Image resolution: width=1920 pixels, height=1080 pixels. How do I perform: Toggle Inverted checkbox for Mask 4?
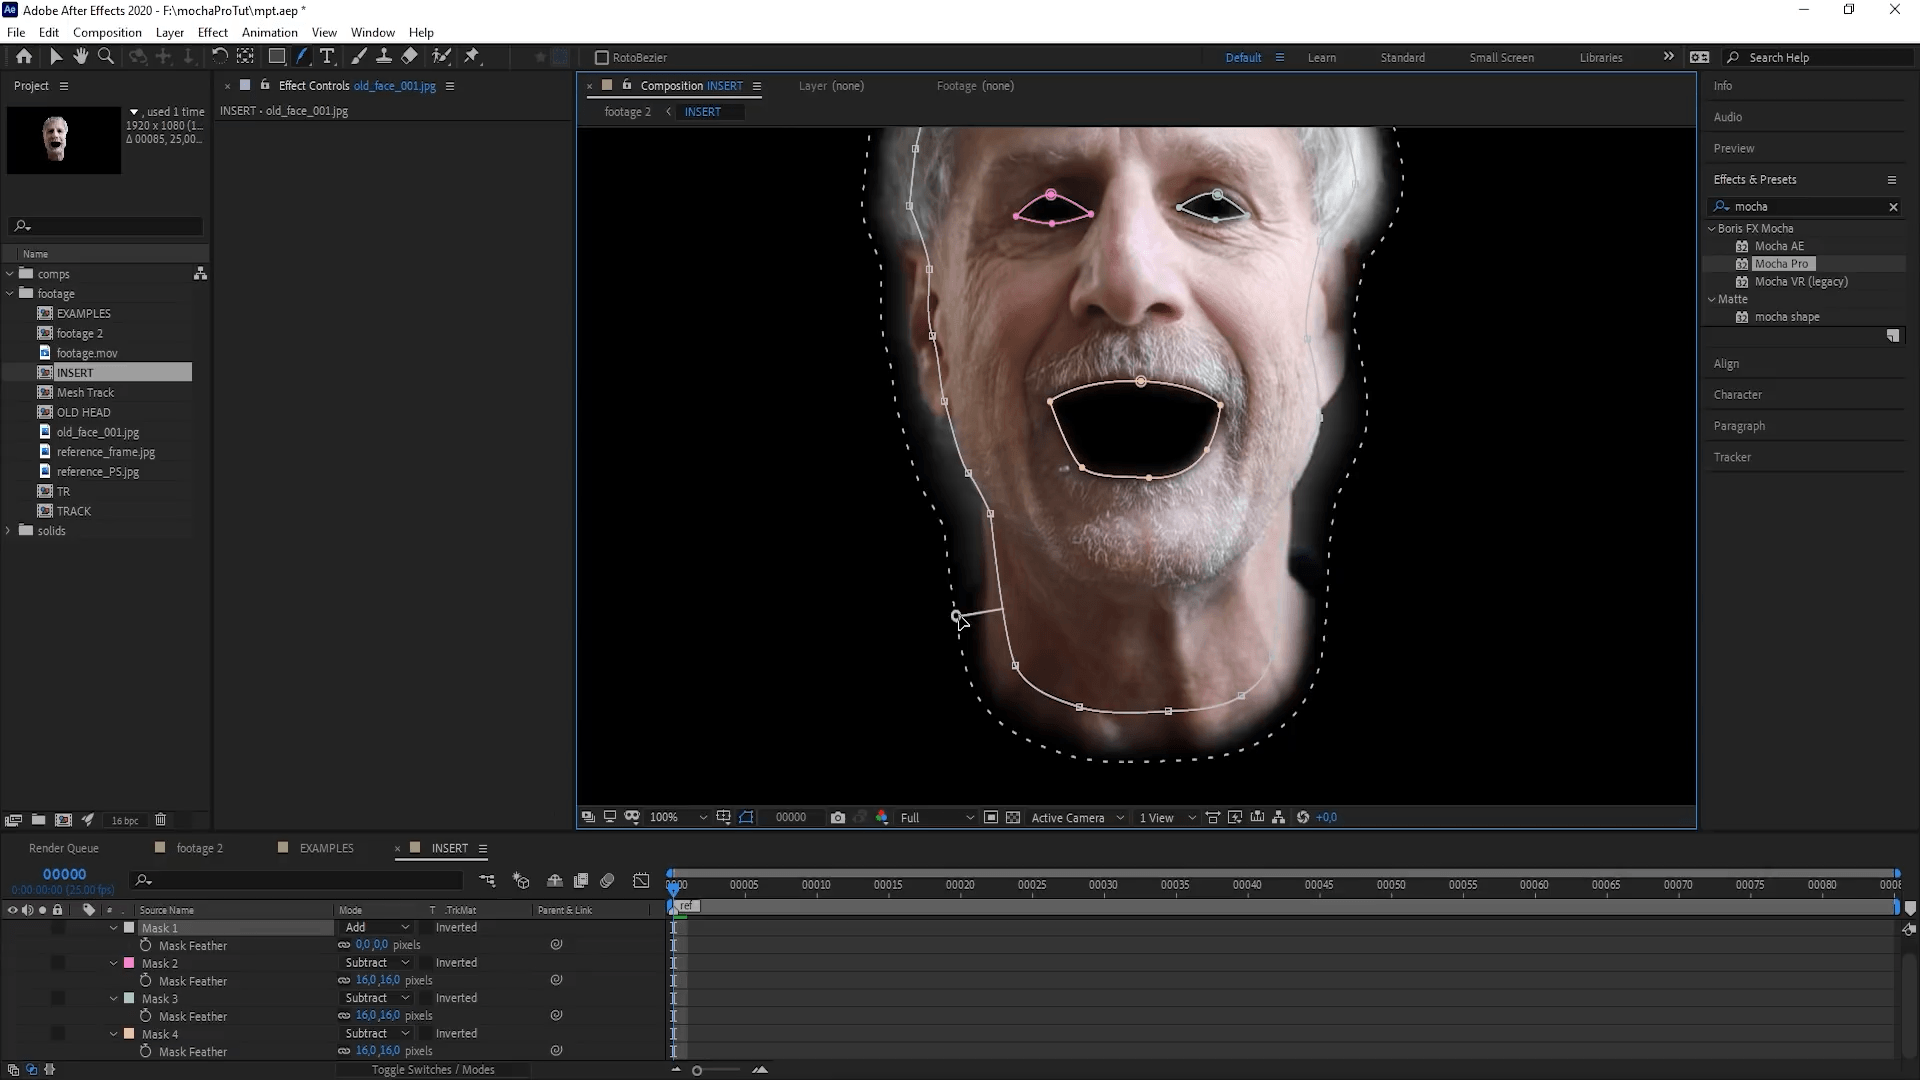[x=428, y=1034]
